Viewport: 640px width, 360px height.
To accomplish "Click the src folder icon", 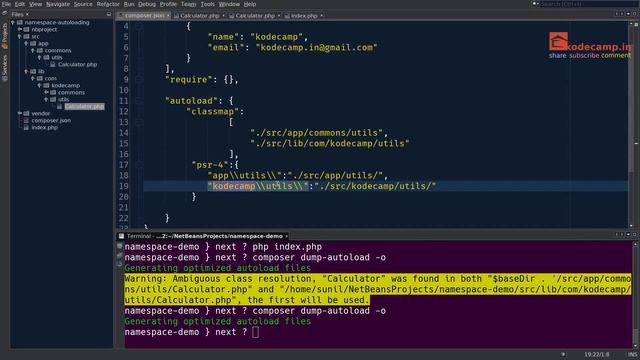I will pyautogui.click(x=27, y=36).
